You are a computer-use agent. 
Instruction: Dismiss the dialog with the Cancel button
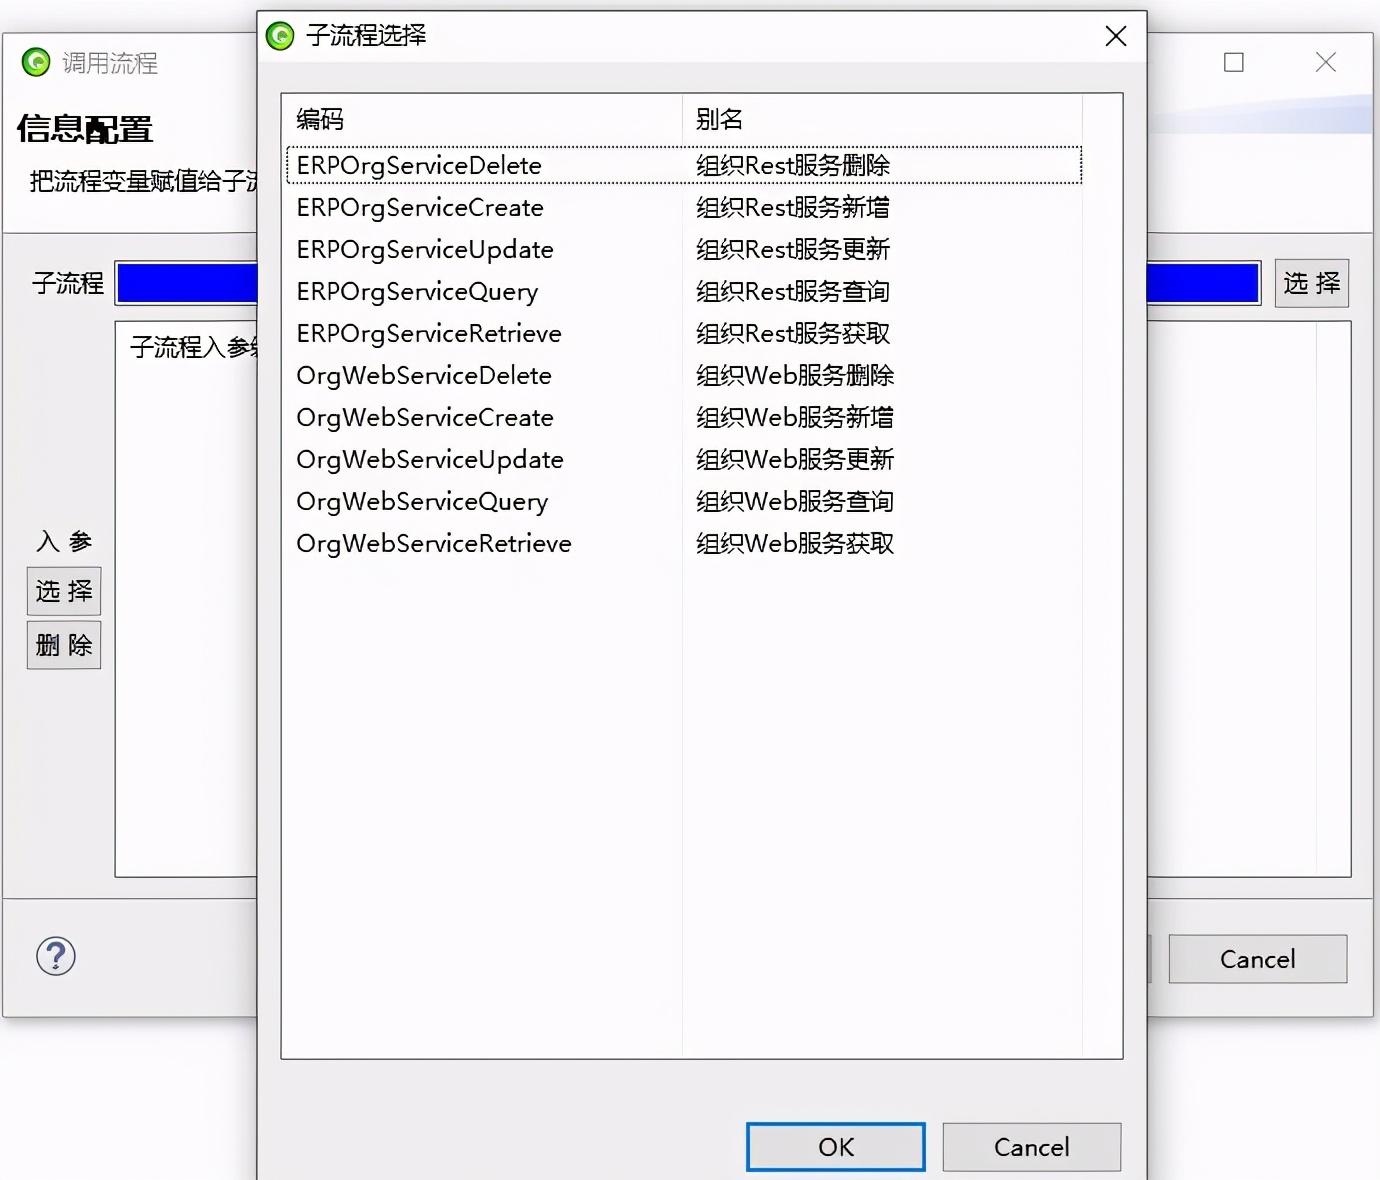pos(1031,1147)
